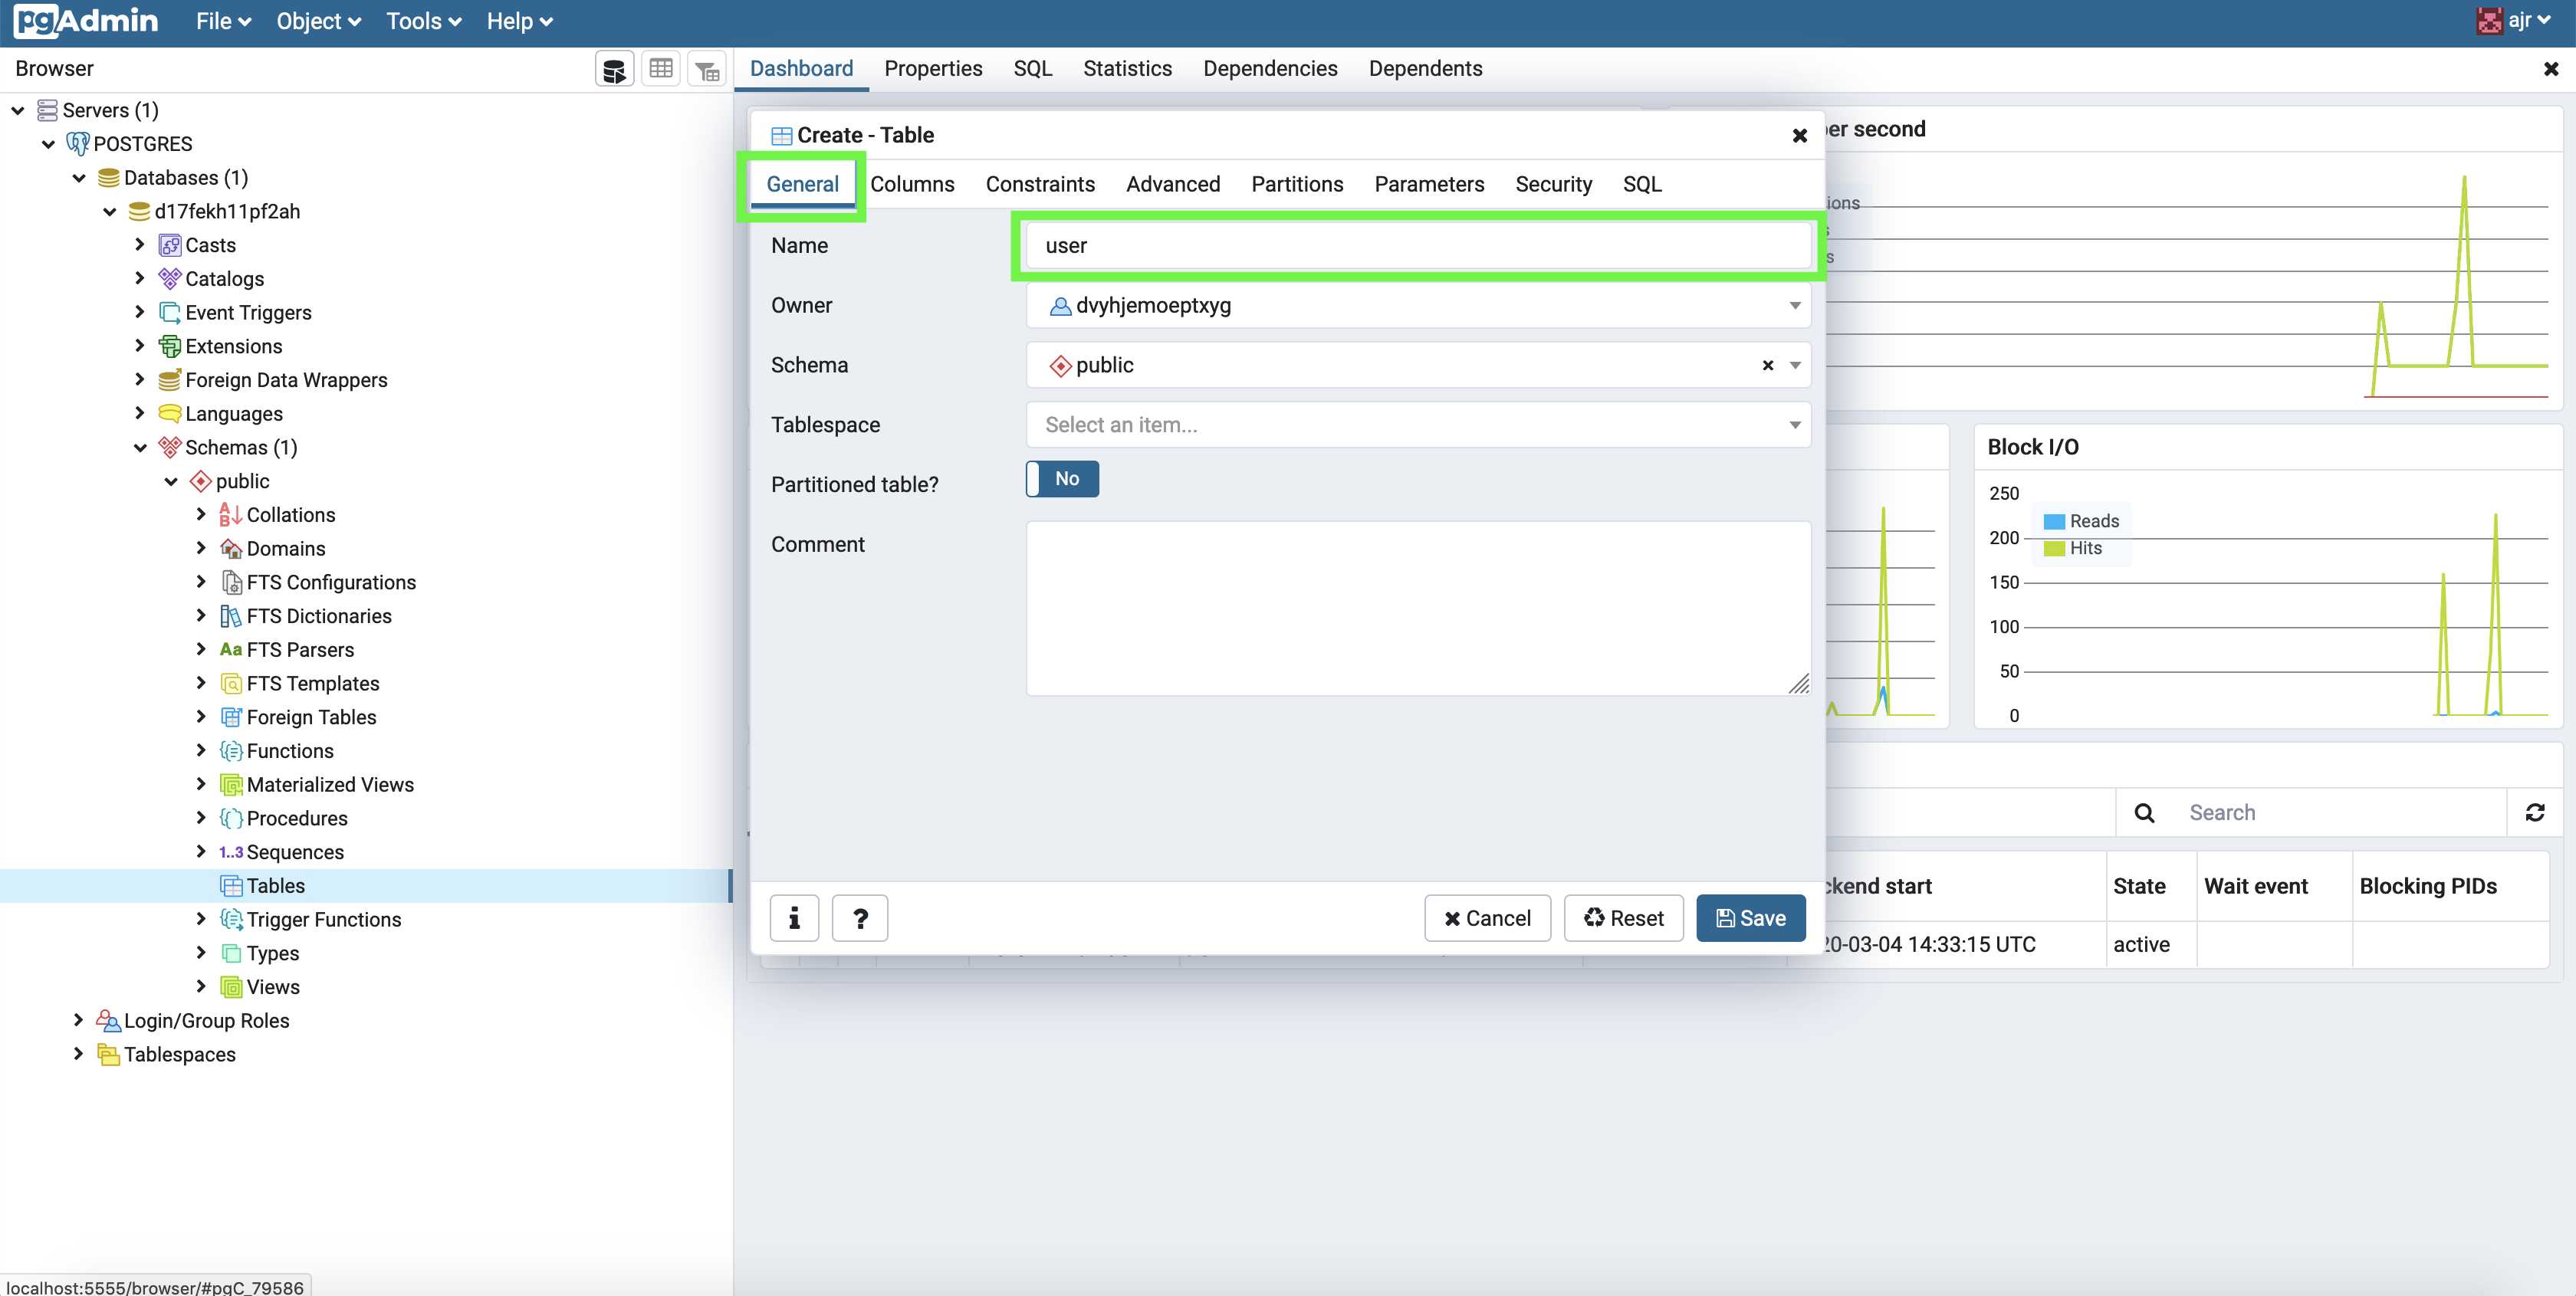Click the Query Tool icon in Browser toolbar

pyautogui.click(x=614, y=69)
